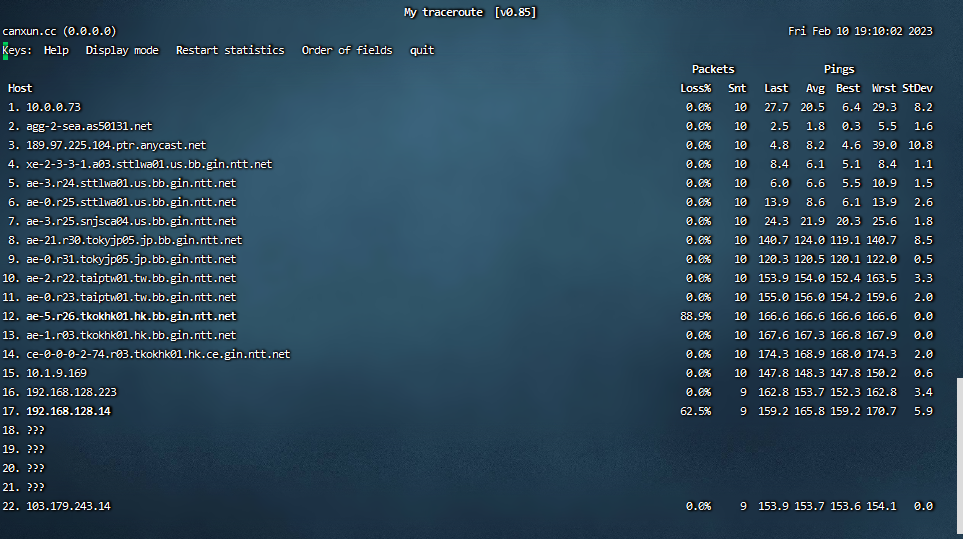
Task: Click StDev value 10.8 in hop 3
Action: pos(920,145)
